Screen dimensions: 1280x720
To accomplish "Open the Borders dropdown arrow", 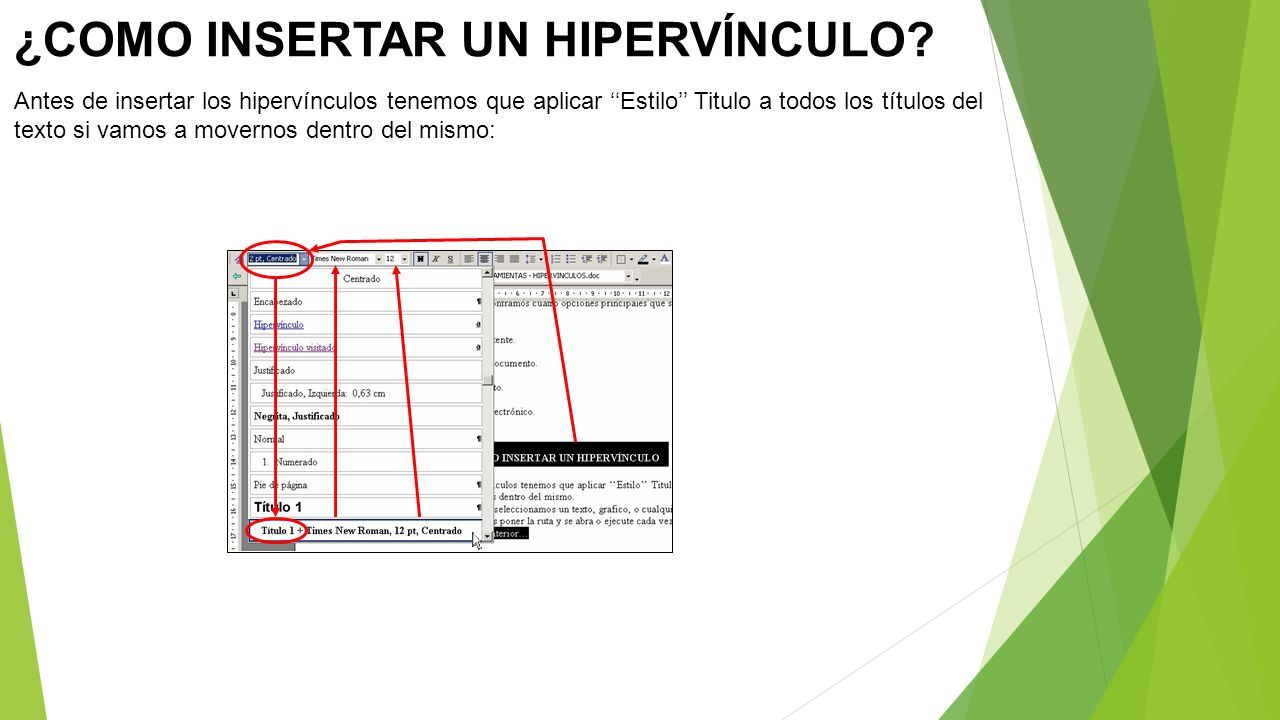I will coord(632,258).
